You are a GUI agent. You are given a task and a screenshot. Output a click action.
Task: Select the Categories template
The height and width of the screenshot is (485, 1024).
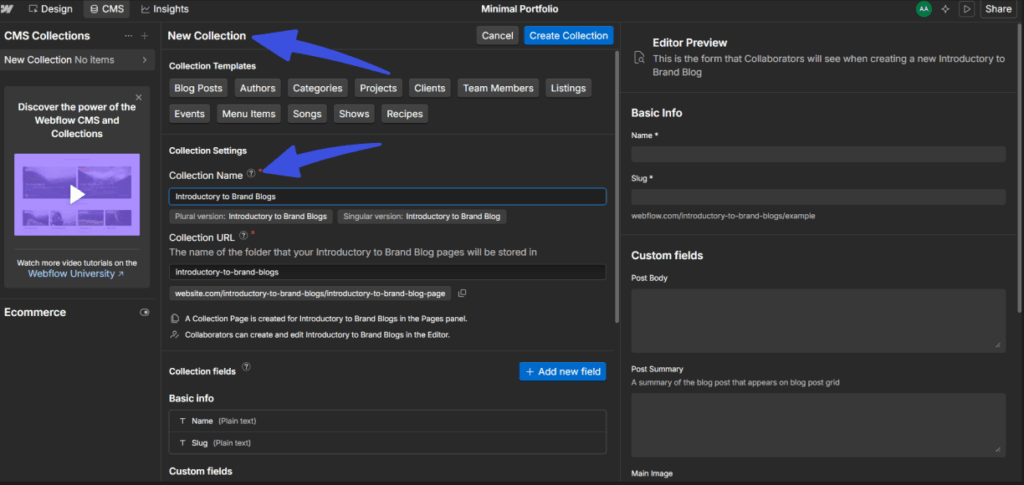tap(317, 88)
